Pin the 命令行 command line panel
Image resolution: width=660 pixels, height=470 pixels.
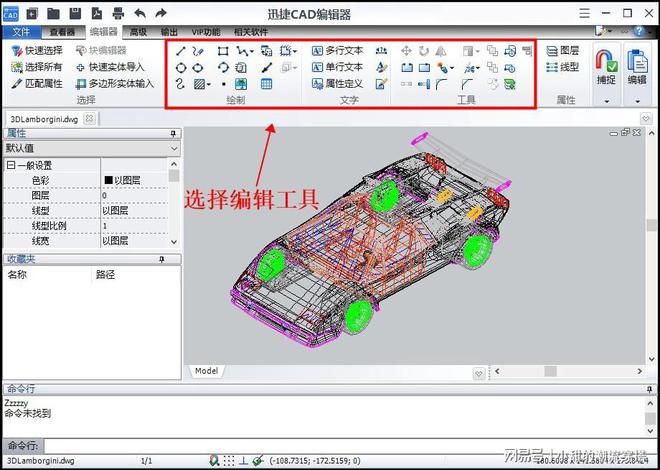[x=649, y=390]
